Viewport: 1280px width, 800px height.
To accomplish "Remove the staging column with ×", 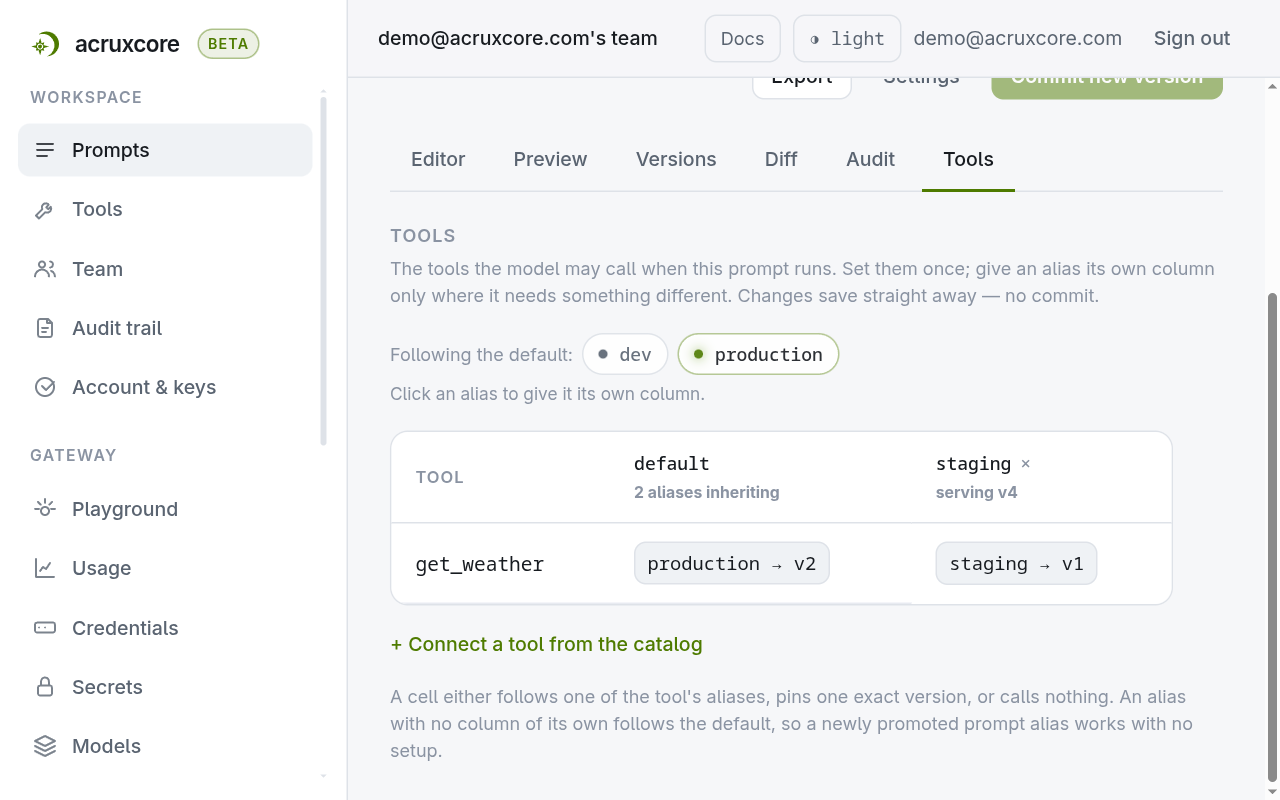I will coord(1025,464).
